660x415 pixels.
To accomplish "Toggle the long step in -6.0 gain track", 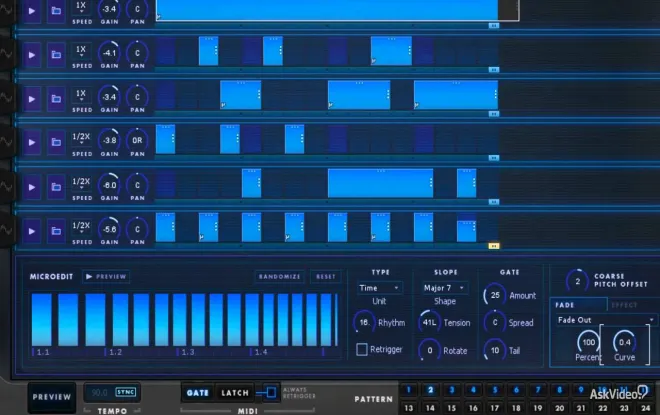I will 381,183.
